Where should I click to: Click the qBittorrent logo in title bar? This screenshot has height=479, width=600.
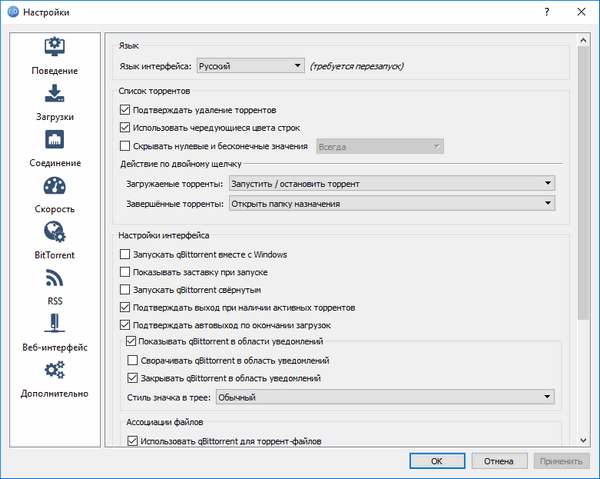(x=13, y=12)
